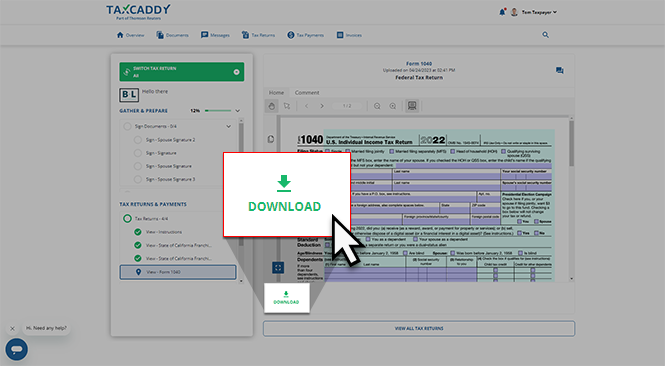Click the B|L firm logo
Image resolution: width=665 pixels, height=366 pixels.
[129, 95]
